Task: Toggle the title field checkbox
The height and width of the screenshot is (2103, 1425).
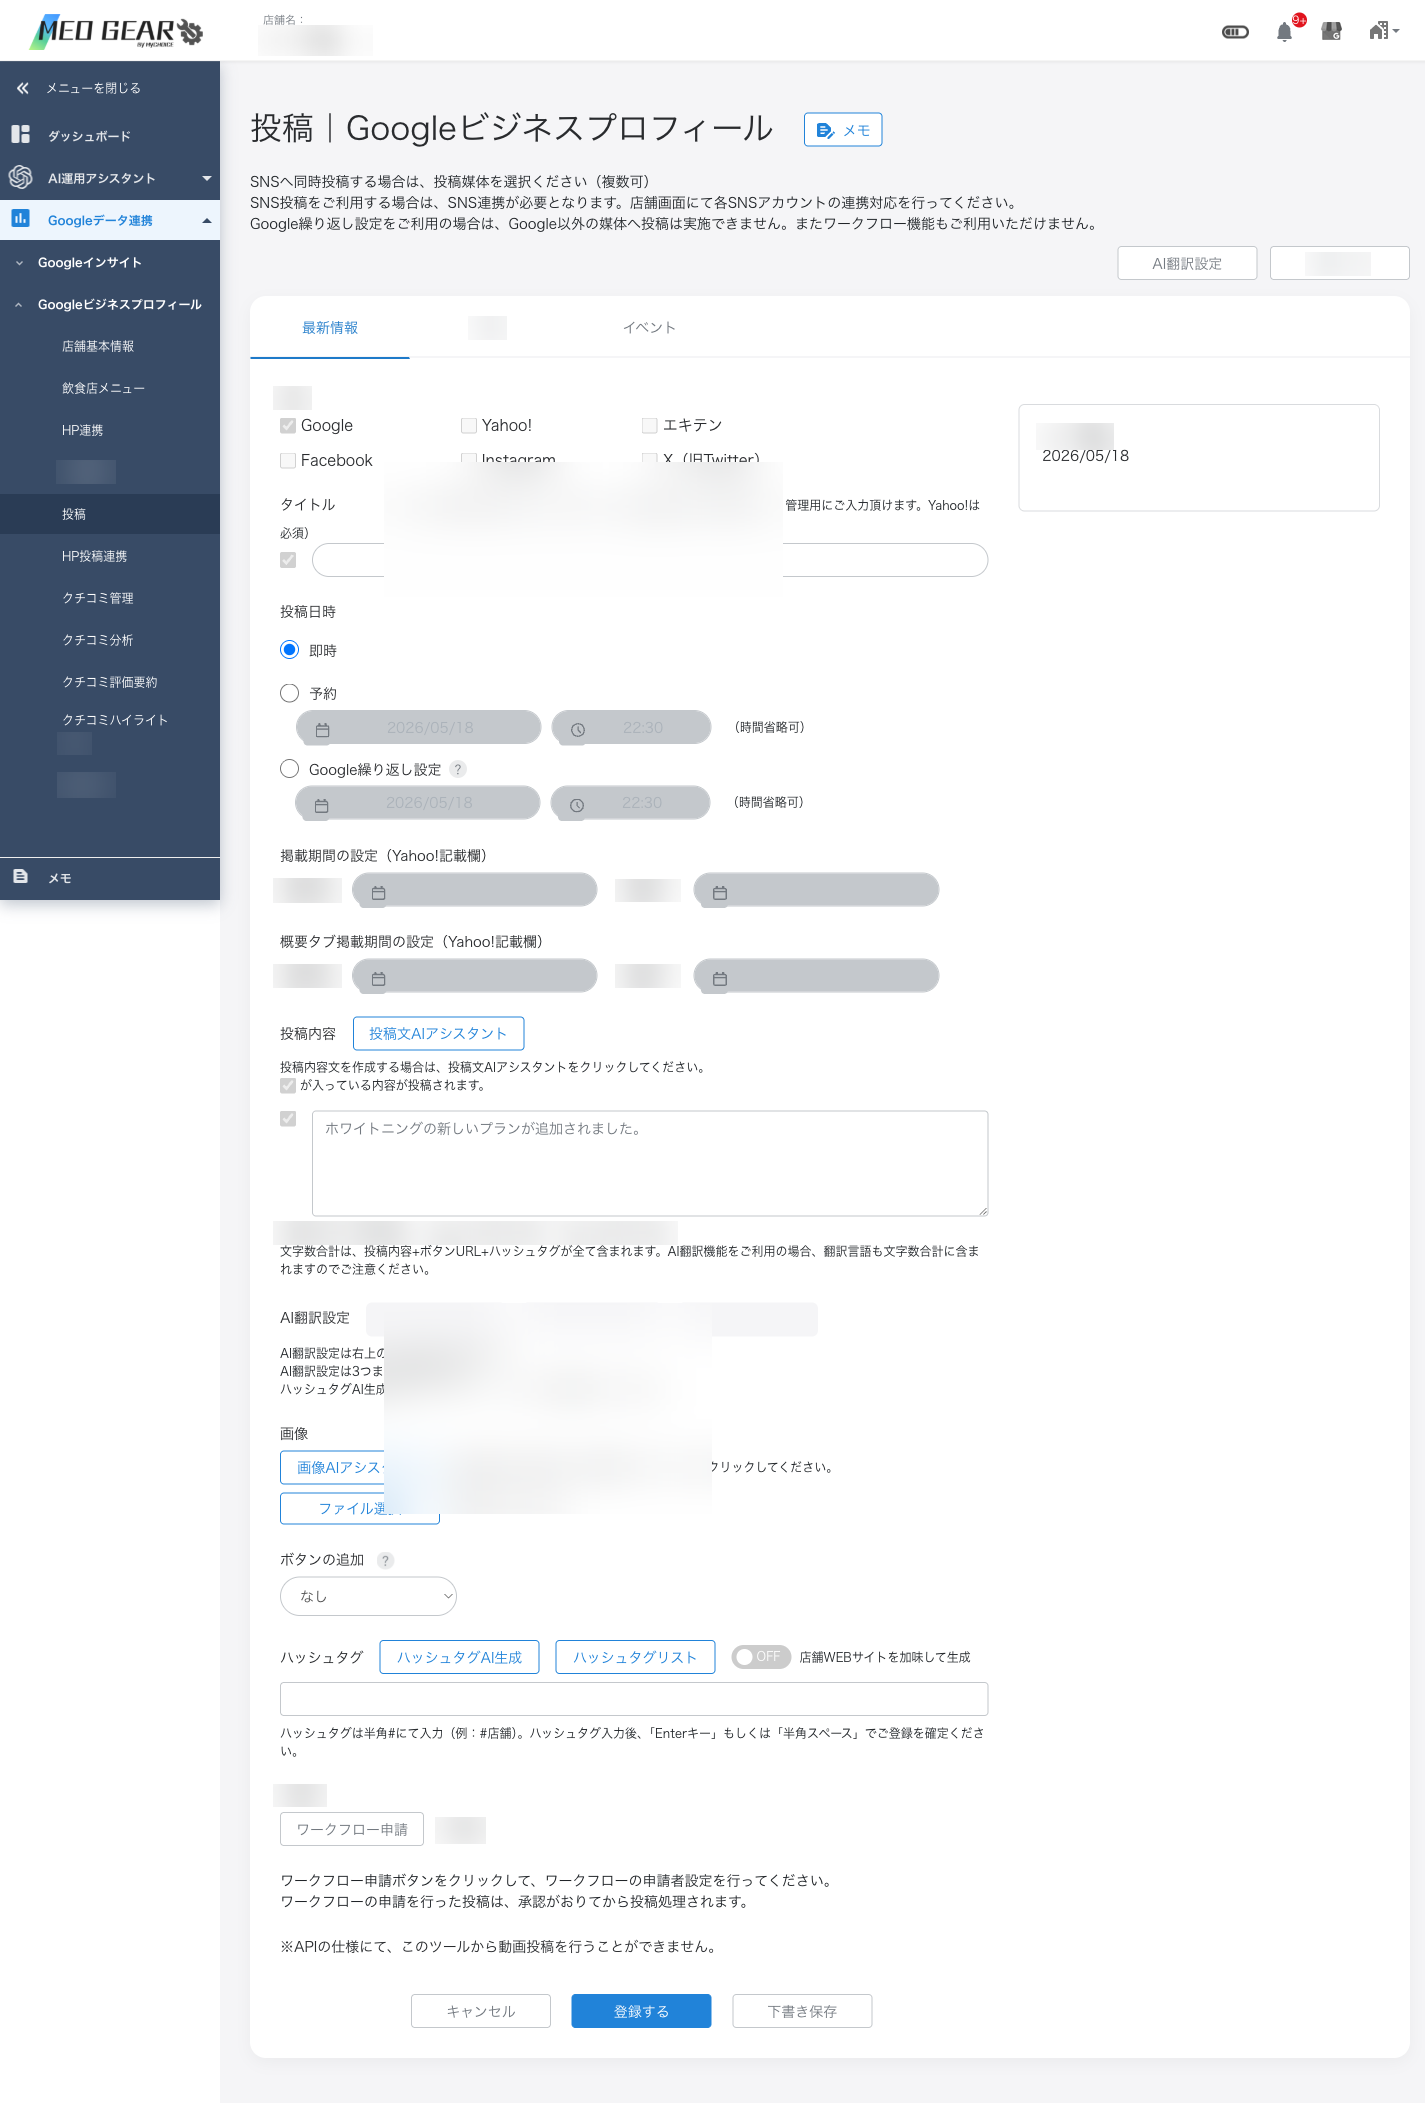Action: pos(288,560)
